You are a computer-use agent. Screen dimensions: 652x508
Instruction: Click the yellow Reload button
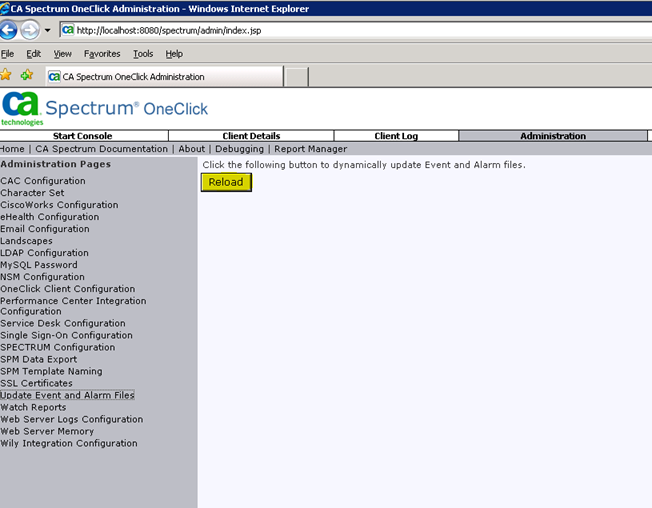226,182
